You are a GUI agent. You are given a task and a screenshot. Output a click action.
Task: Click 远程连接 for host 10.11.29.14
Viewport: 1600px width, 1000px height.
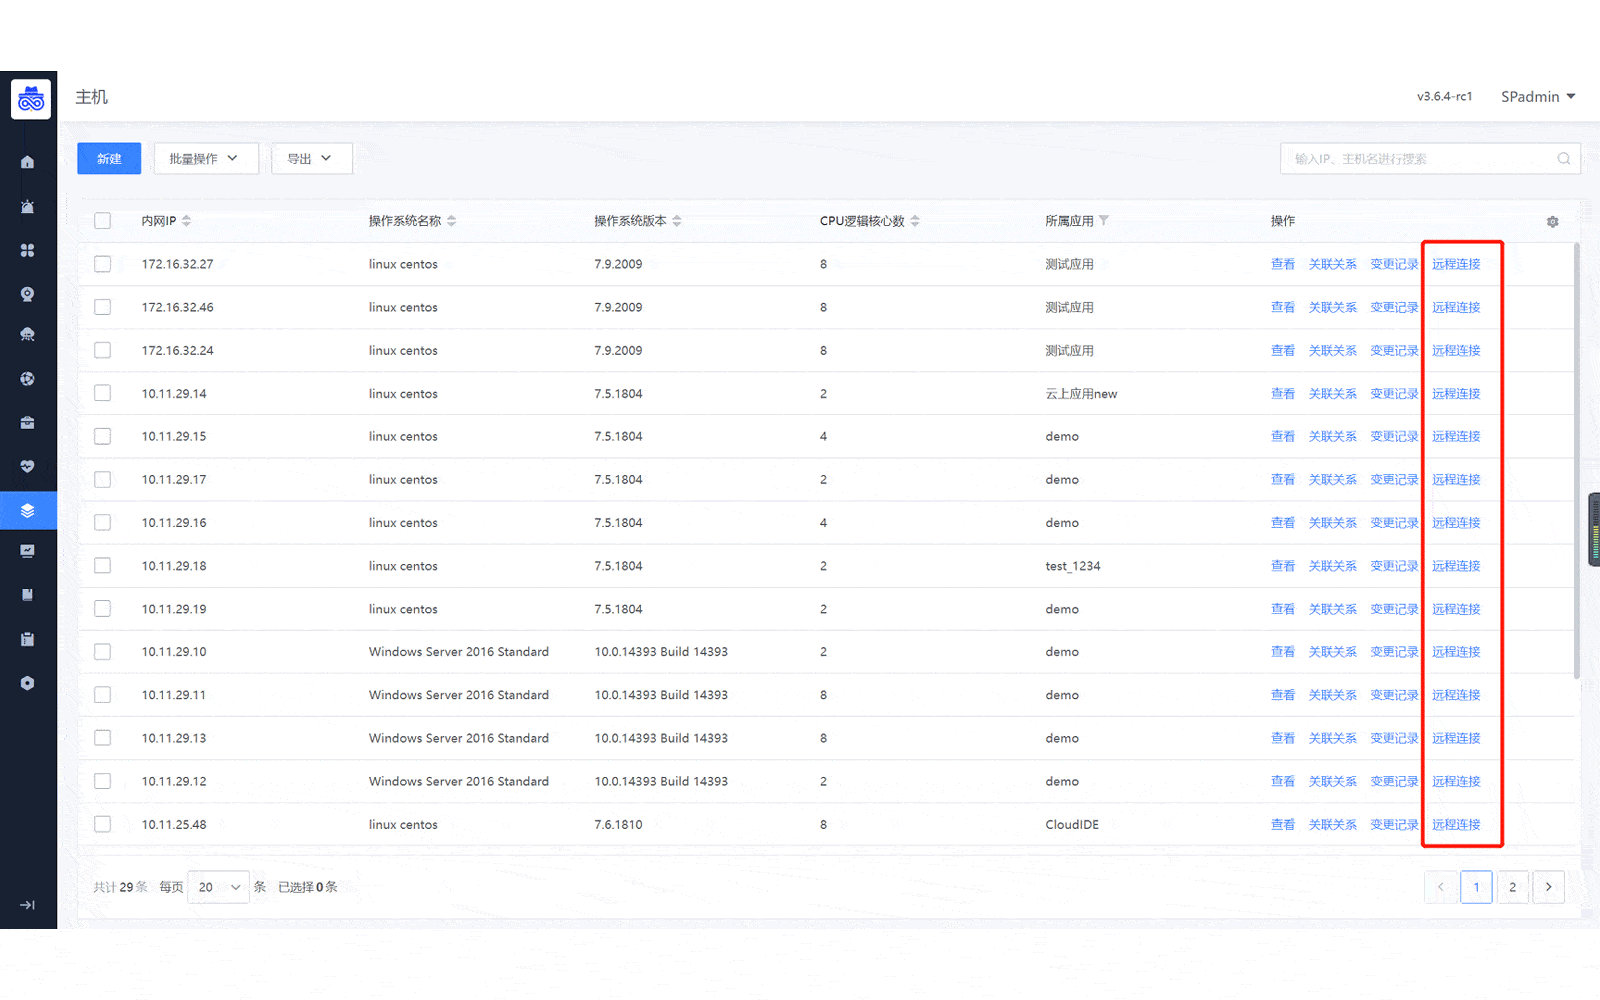[1456, 393]
